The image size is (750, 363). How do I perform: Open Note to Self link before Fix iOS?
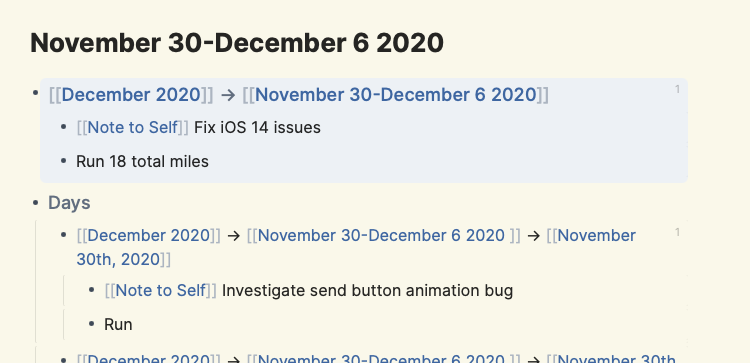[133, 128]
